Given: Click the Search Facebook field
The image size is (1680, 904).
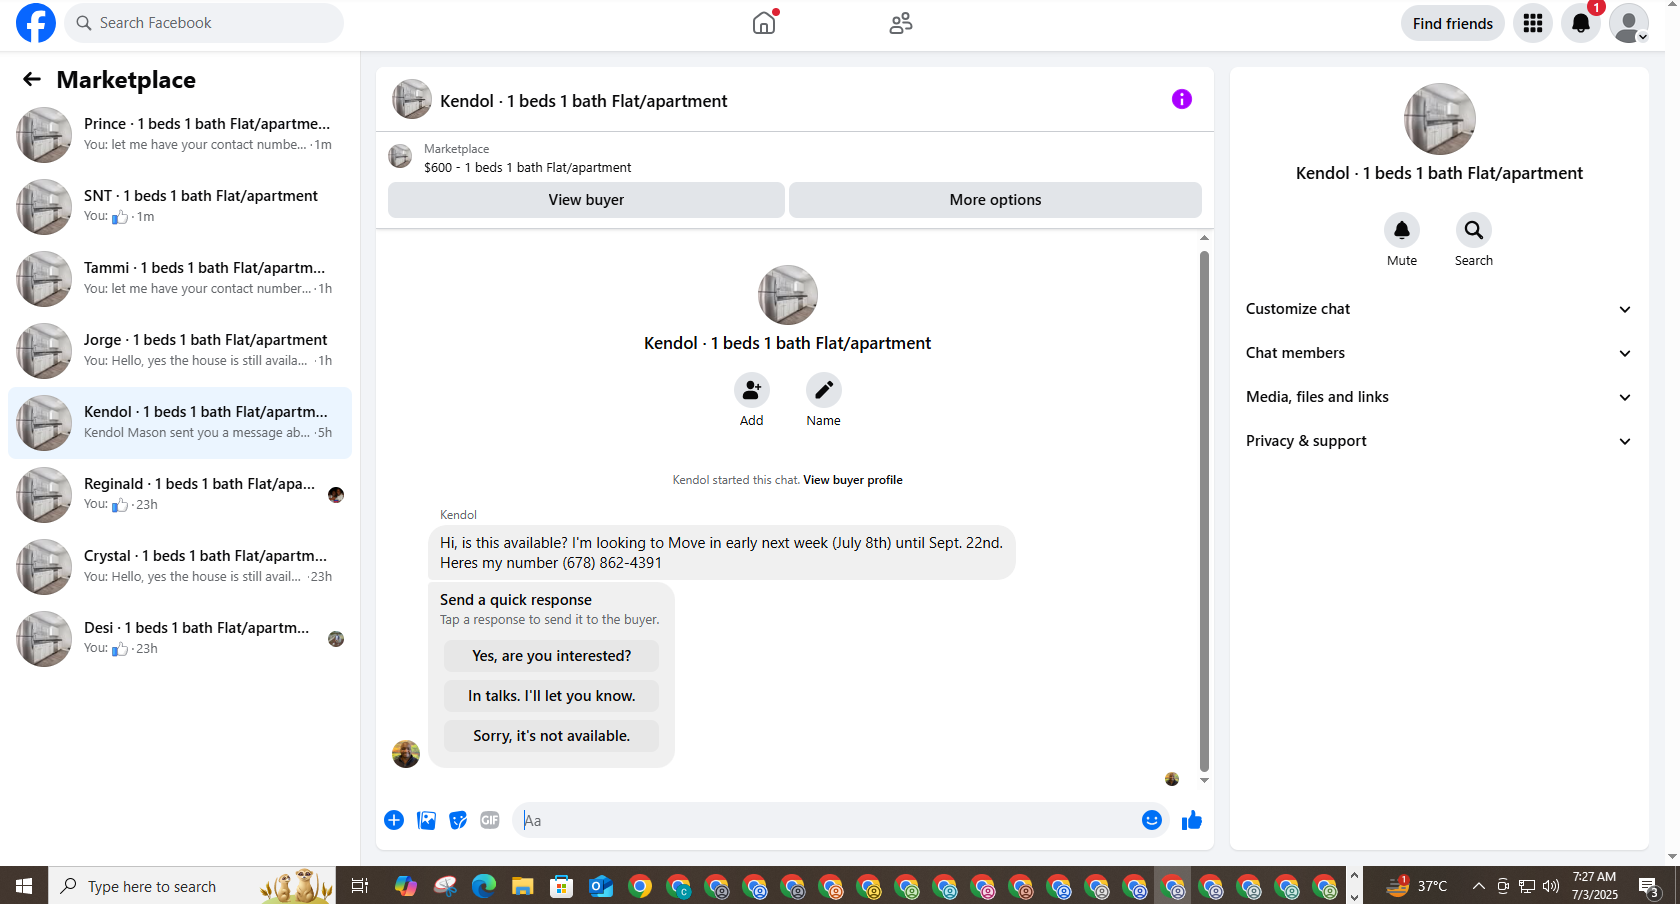Looking at the screenshot, I should 204,23.
